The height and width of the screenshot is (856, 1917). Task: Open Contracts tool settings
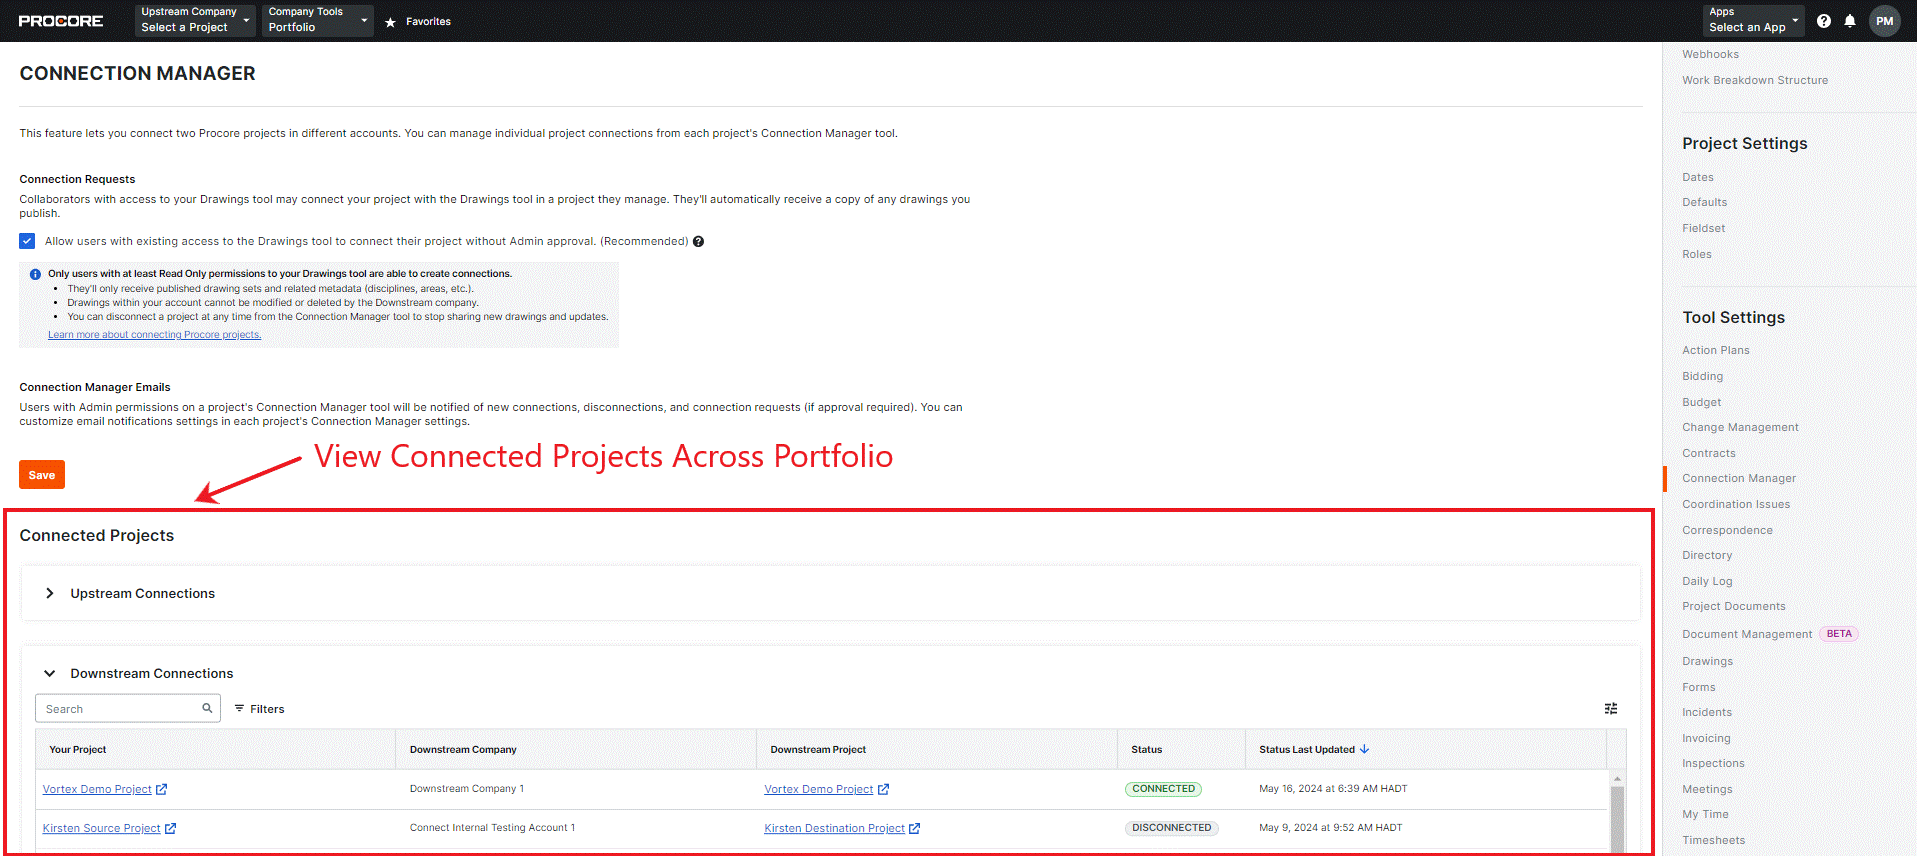(x=1708, y=453)
